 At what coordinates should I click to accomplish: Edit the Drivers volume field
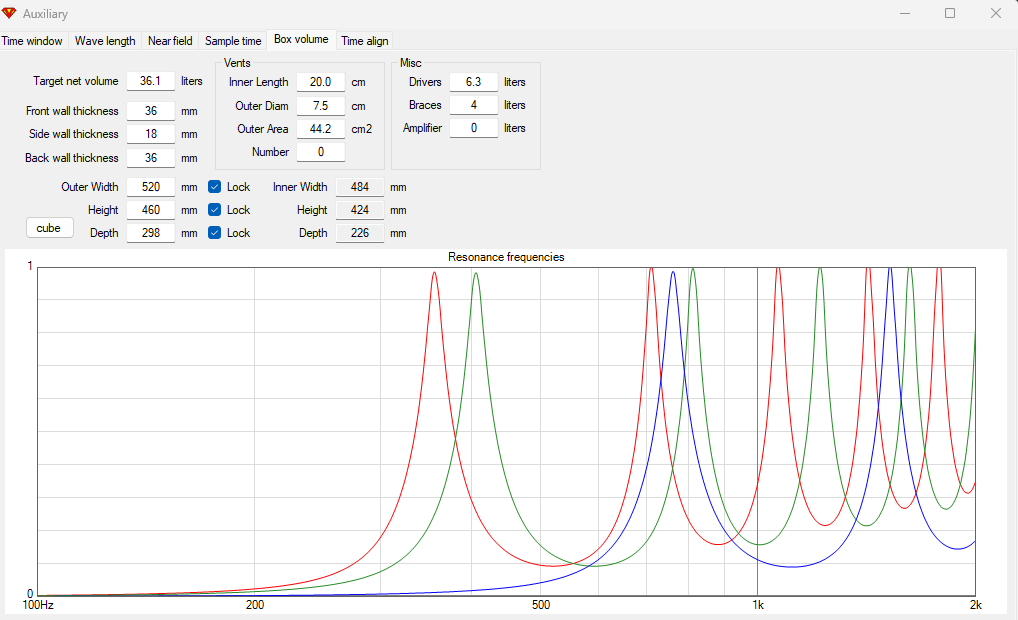[x=473, y=82]
